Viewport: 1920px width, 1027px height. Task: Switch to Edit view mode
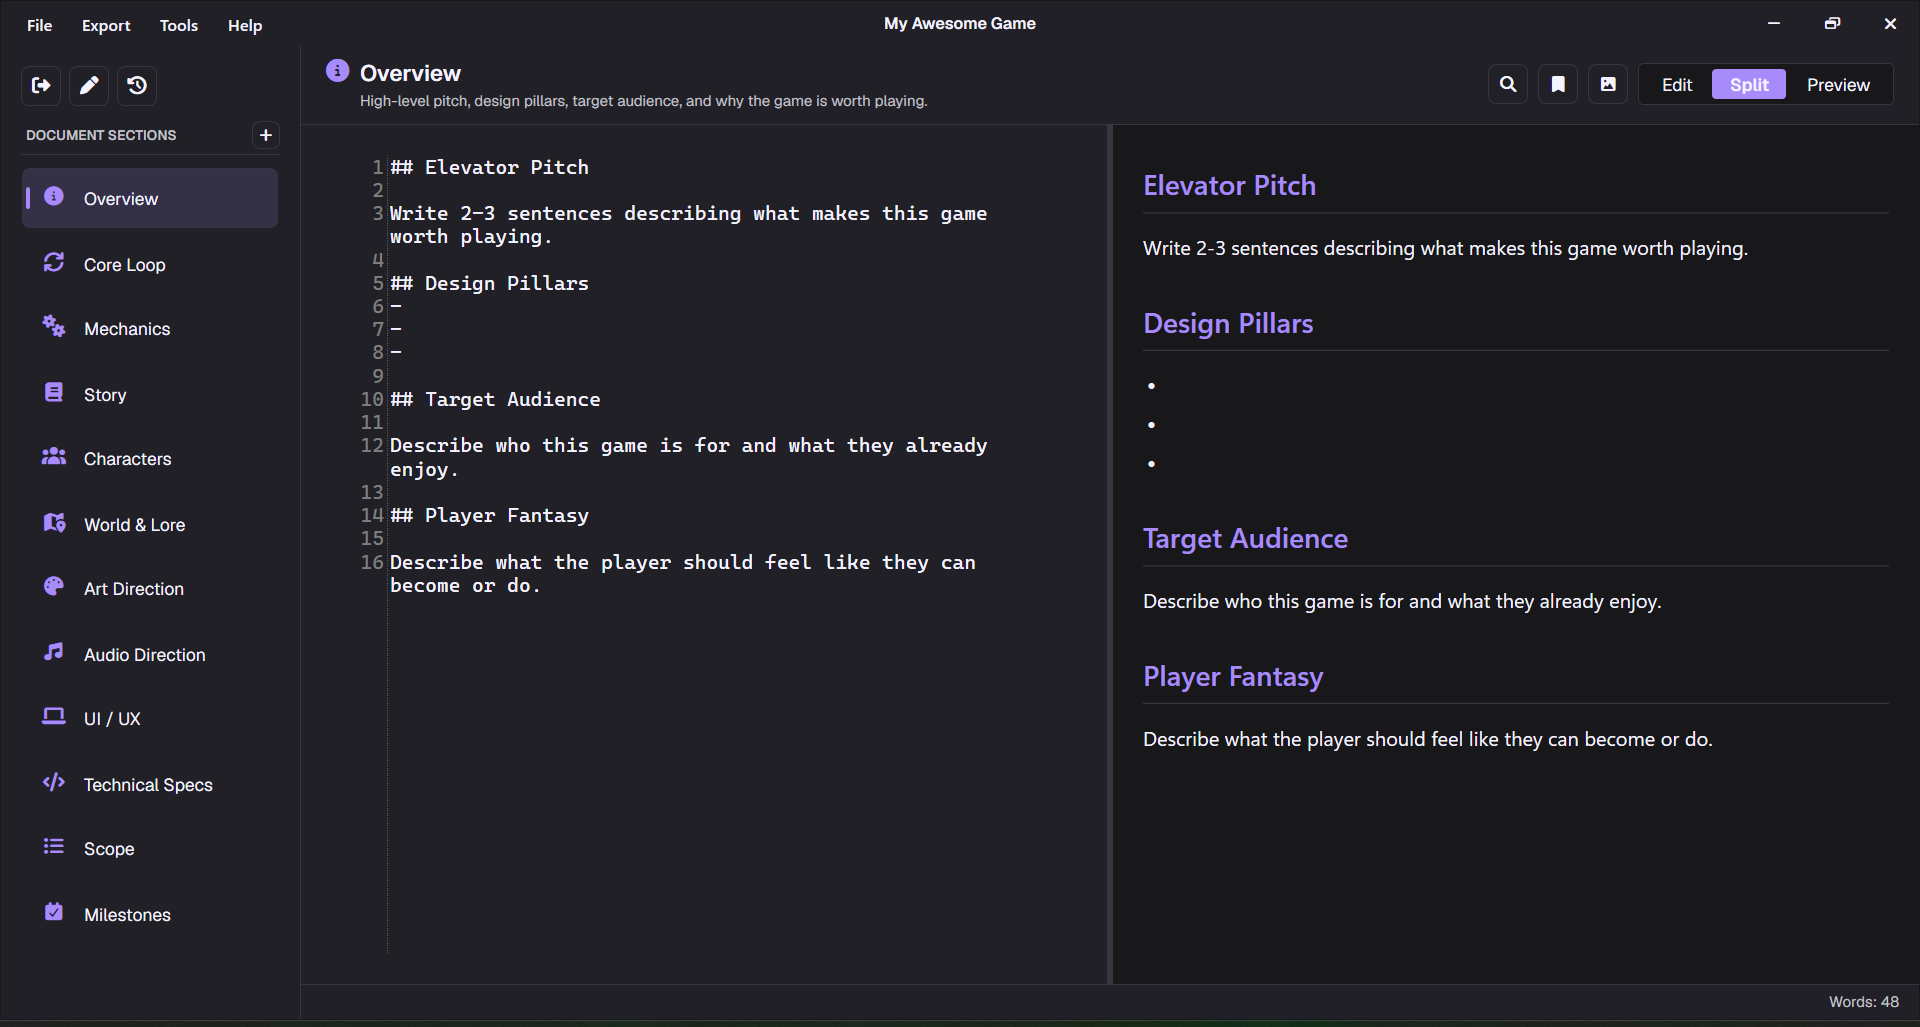coord(1677,85)
